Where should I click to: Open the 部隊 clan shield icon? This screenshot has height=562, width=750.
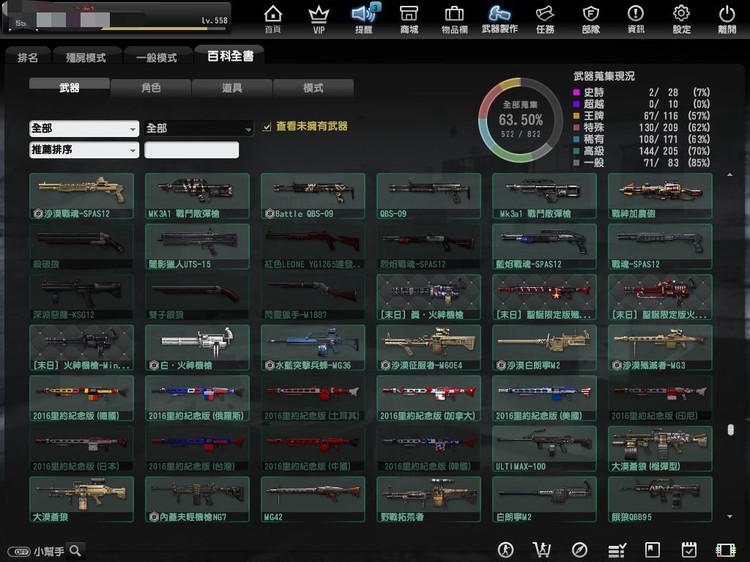pyautogui.click(x=591, y=19)
